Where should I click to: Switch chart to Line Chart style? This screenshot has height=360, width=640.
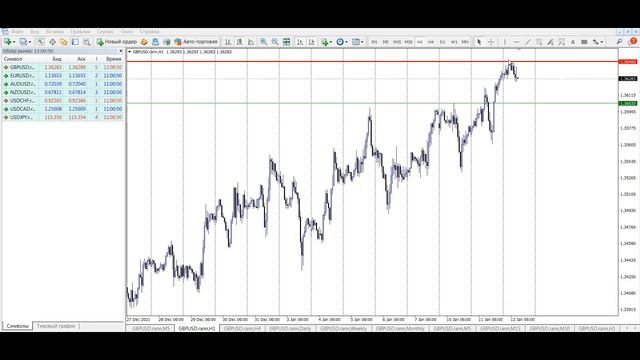coord(251,42)
